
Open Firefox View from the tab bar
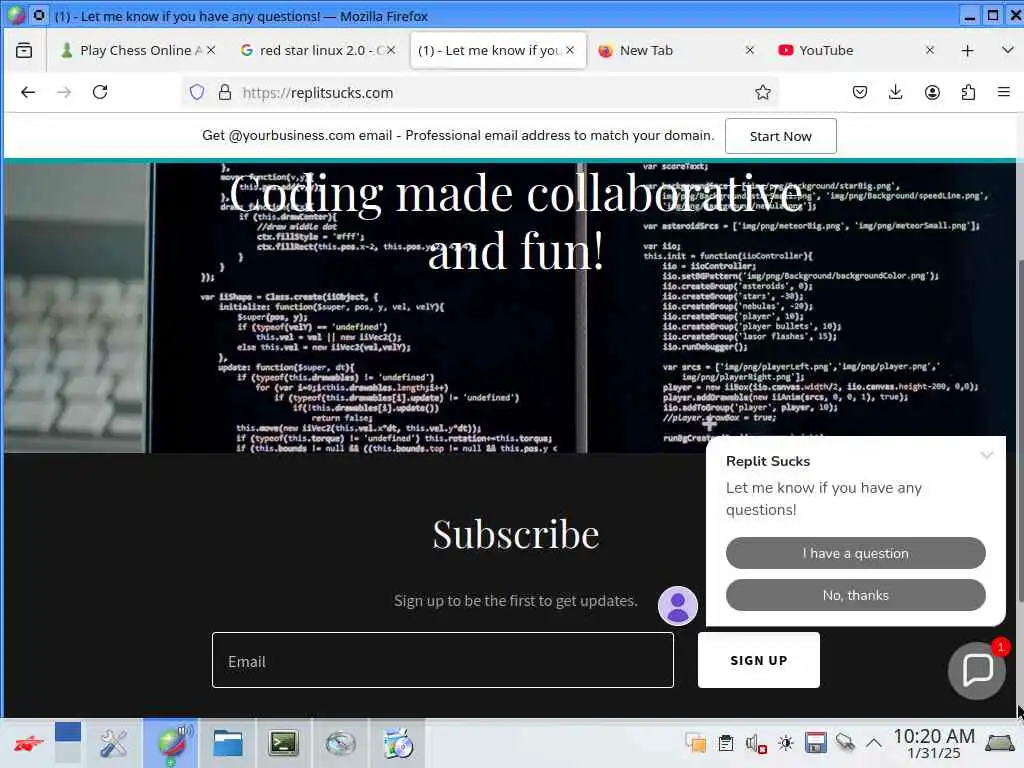pos(24,50)
